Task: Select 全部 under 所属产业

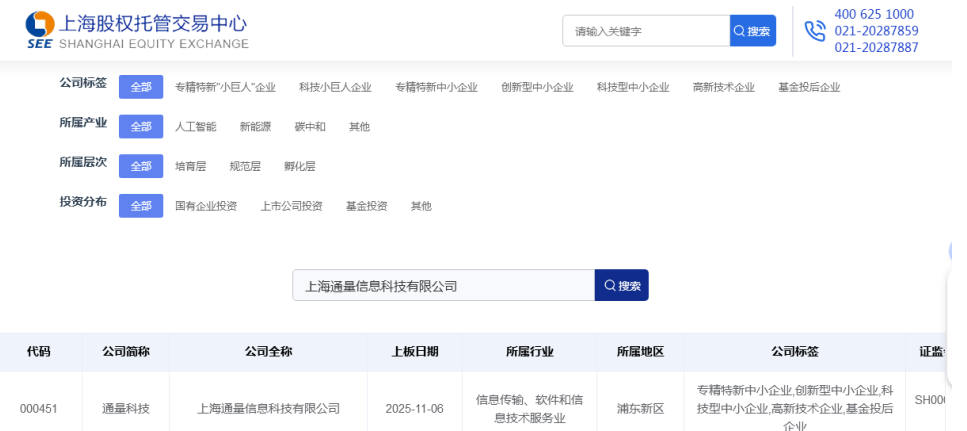Action: click(141, 127)
